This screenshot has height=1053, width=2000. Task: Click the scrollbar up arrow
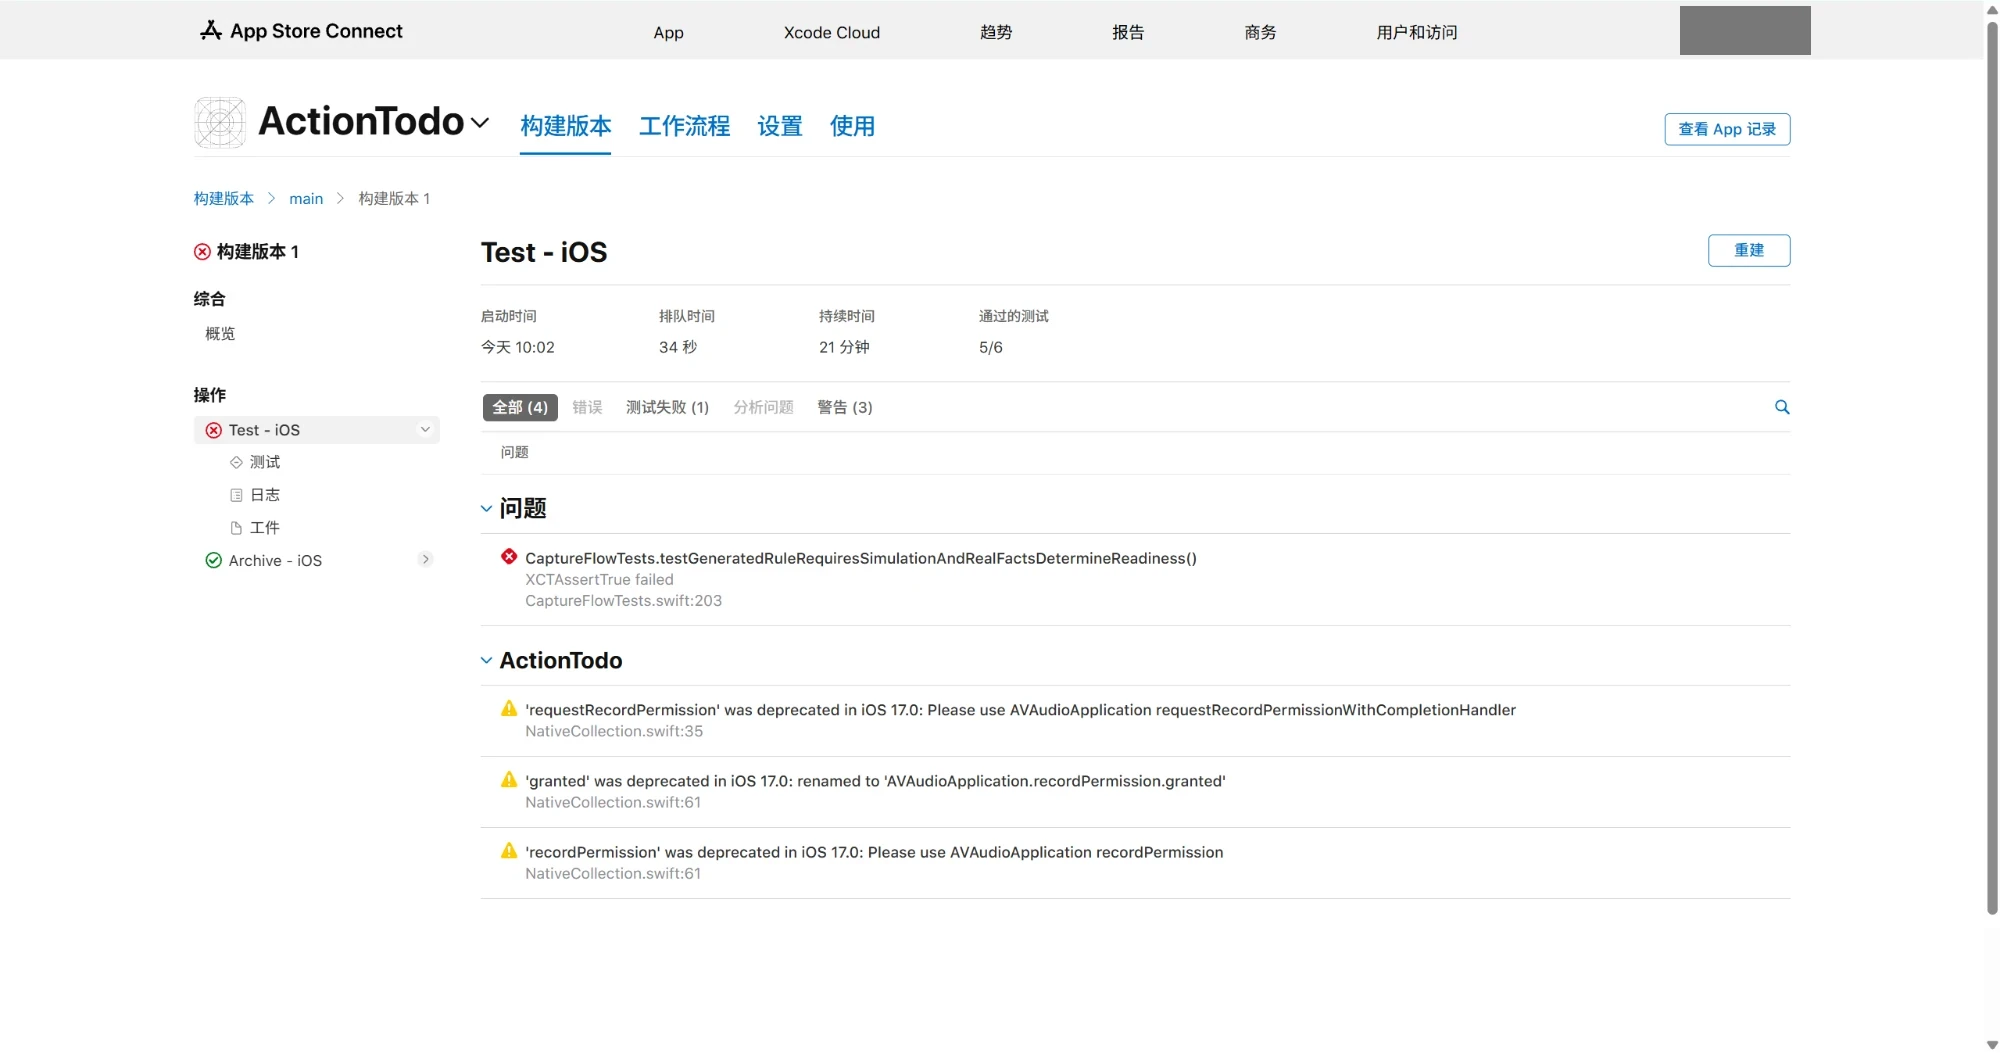coord(1992,9)
